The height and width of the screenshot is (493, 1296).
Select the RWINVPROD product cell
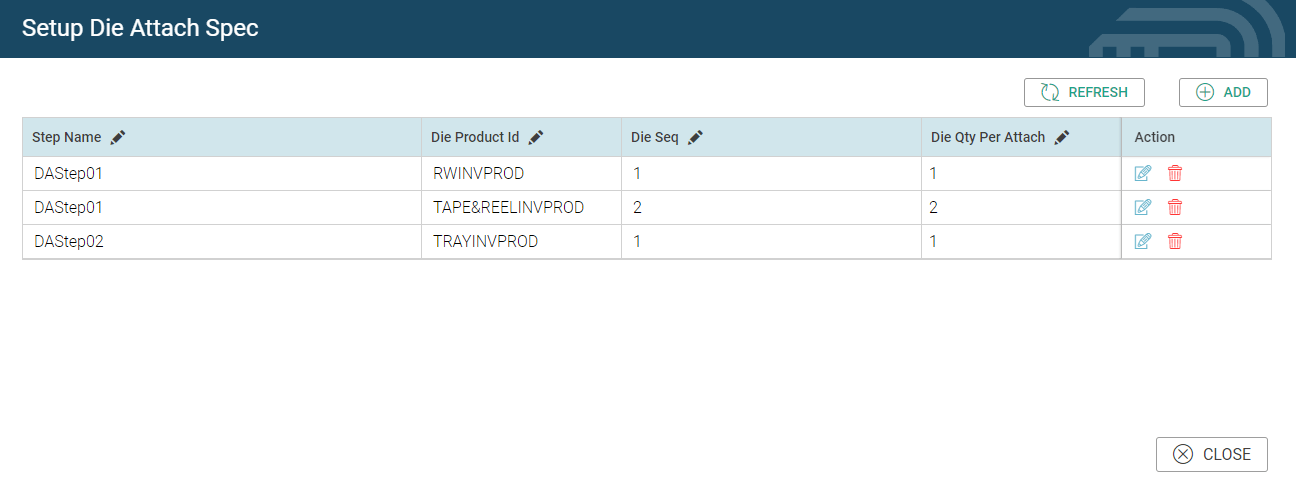(x=479, y=174)
